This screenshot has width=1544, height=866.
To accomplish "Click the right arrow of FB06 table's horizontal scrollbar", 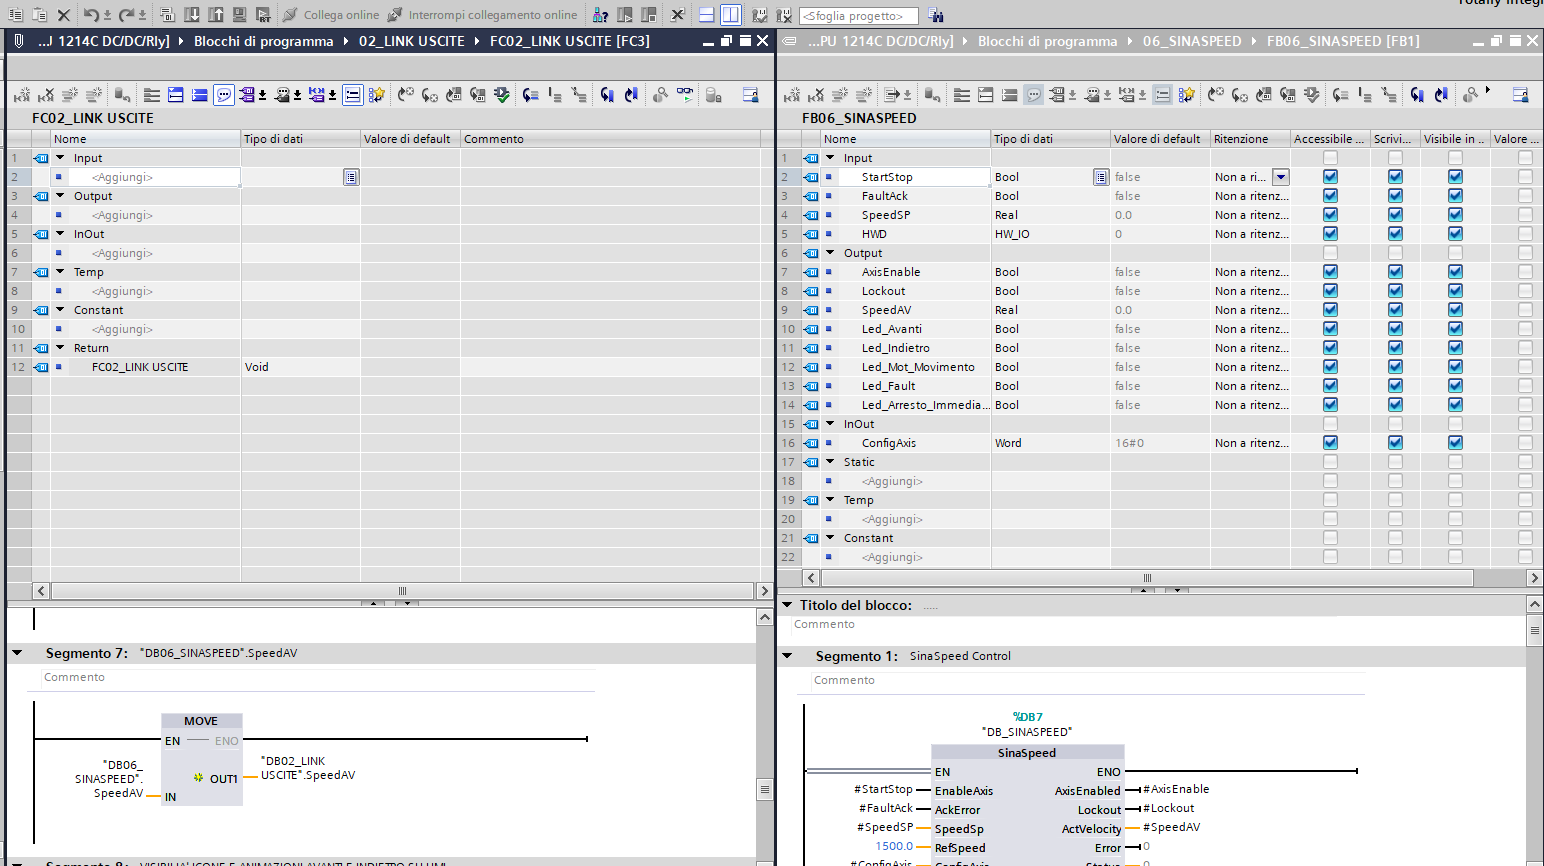I will [x=1534, y=578].
